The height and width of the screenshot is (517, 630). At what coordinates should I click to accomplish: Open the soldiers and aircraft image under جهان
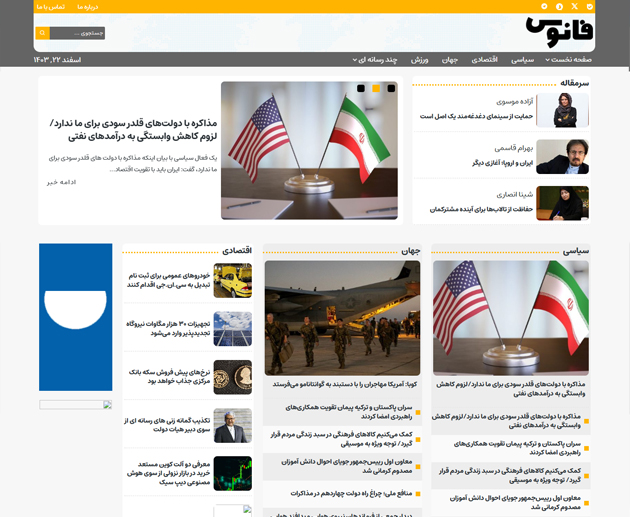(x=342, y=318)
